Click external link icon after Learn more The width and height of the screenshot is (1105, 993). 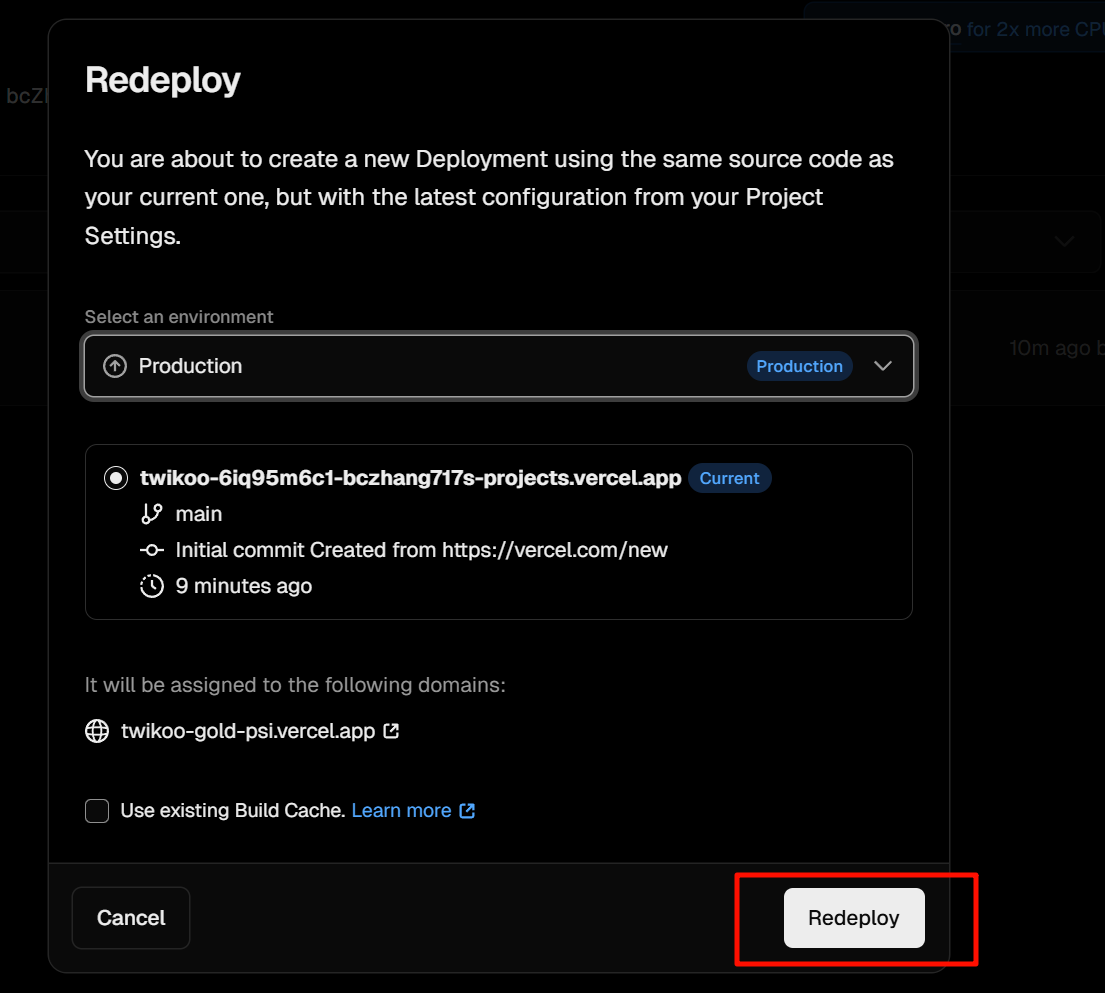467,810
